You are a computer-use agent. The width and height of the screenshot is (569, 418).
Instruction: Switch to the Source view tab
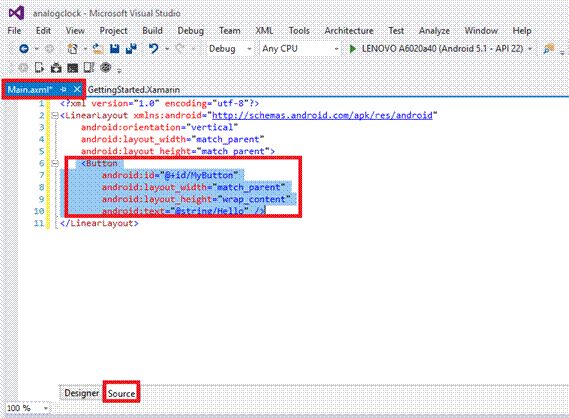pos(121,393)
